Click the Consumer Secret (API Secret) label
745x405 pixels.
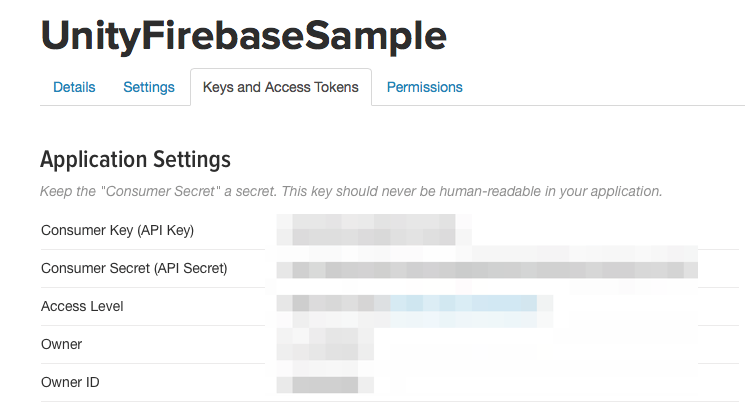click(134, 268)
